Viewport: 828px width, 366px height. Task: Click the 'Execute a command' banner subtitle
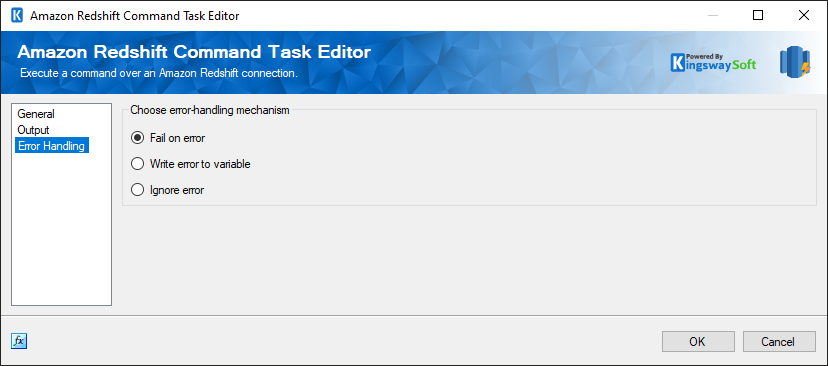[x=159, y=73]
